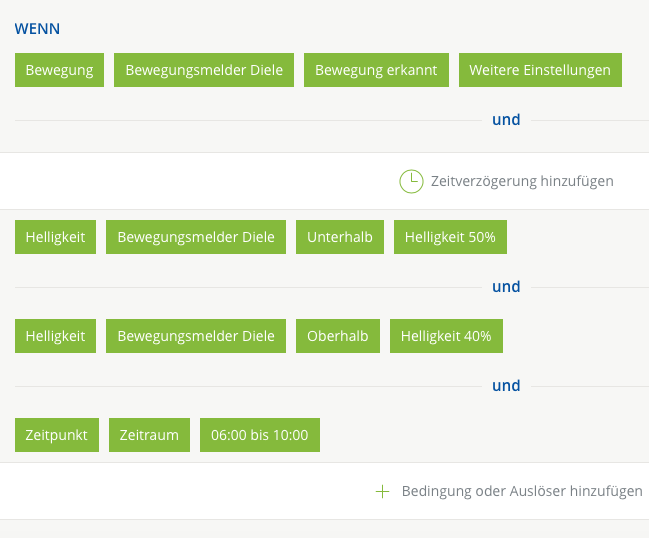Toggle the 'und' connector above Zeitpunkt
The image size is (649, 538).
(x=506, y=386)
